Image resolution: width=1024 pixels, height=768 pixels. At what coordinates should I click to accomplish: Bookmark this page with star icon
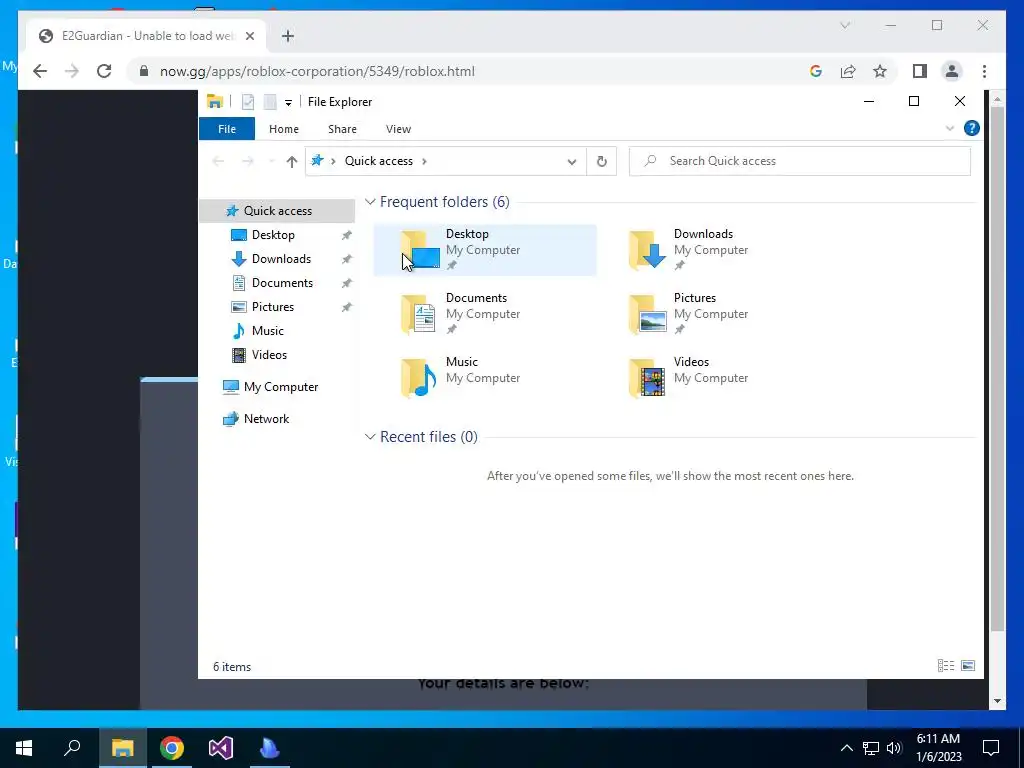[880, 71]
